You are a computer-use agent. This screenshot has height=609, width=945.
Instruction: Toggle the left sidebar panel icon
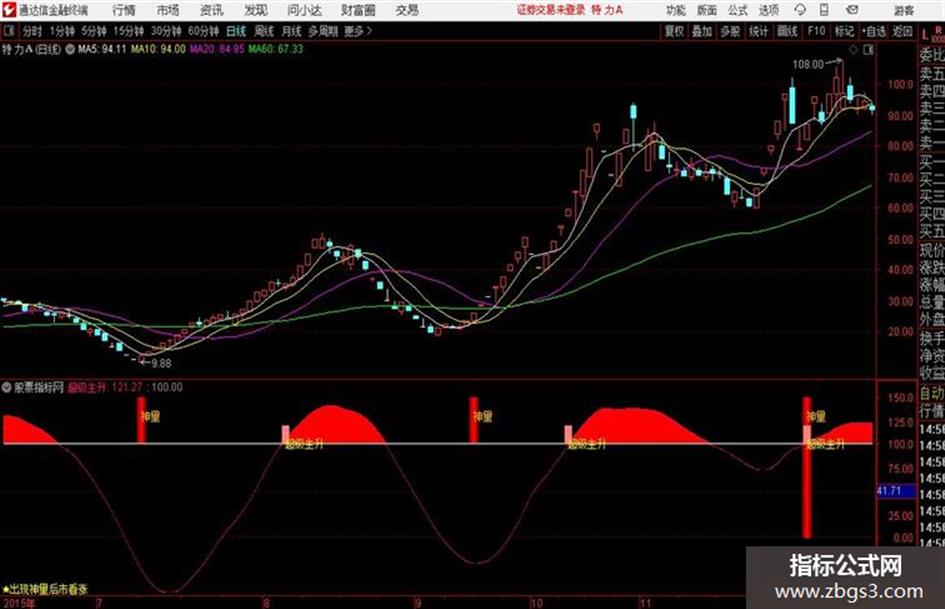pos(8,31)
